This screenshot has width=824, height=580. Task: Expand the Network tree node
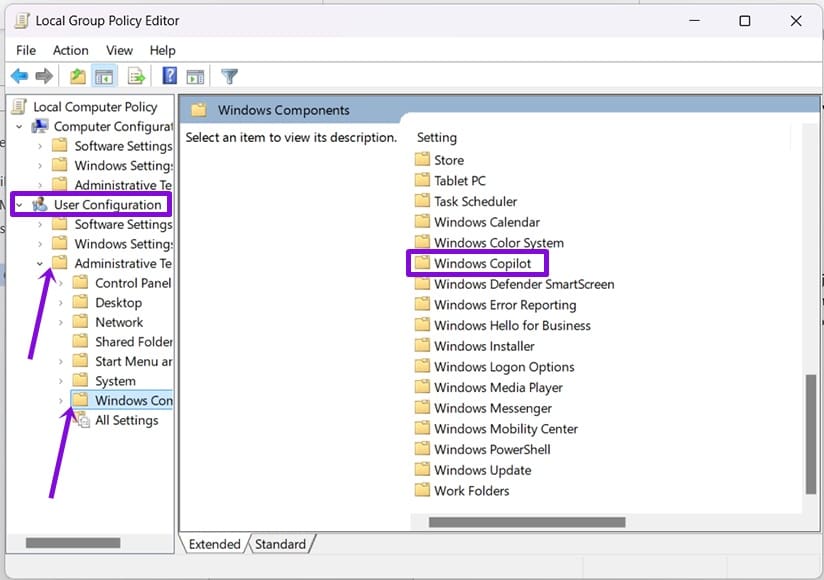(x=60, y=323)
